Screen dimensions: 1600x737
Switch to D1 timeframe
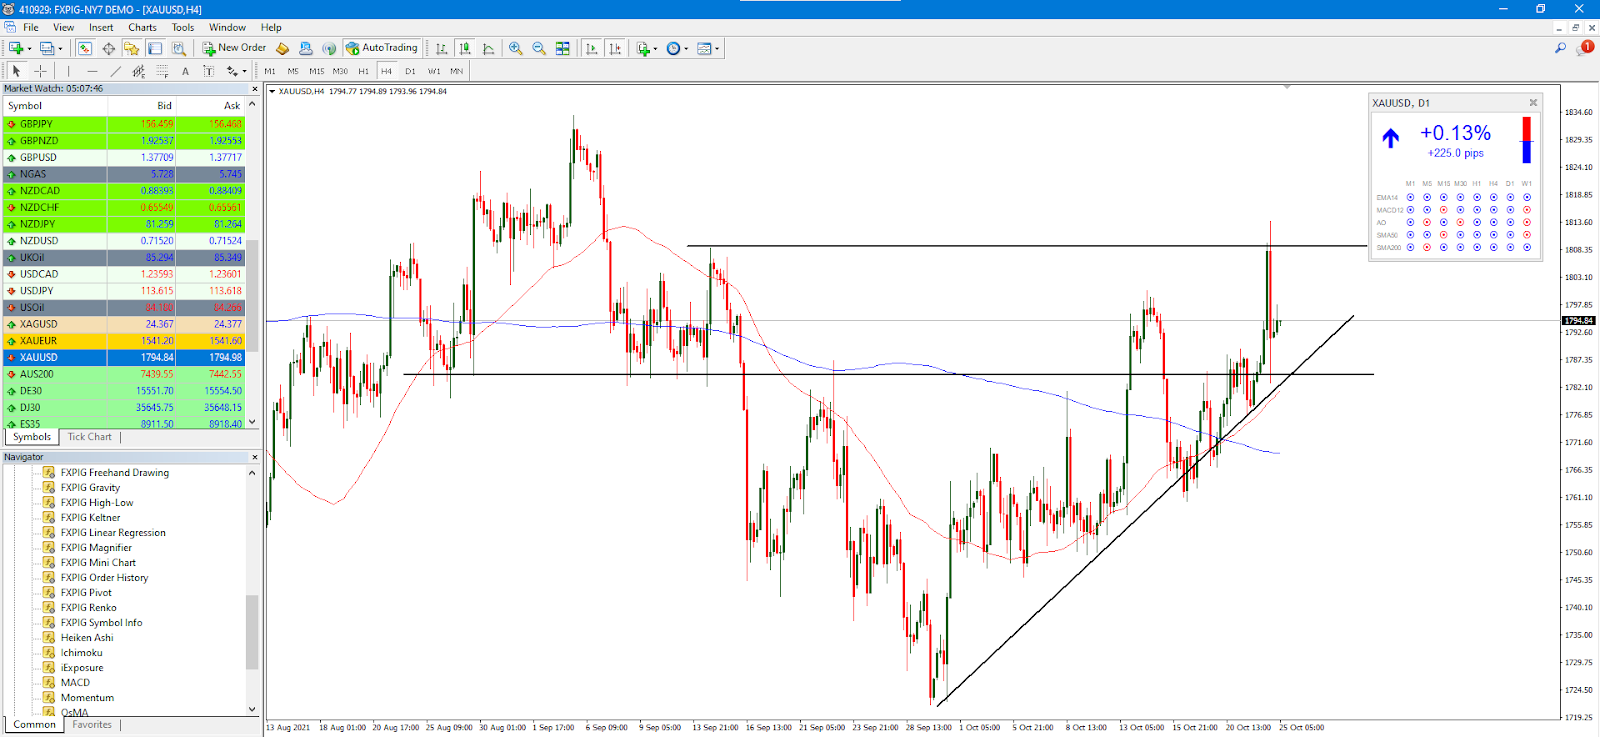tap(410, 71)
